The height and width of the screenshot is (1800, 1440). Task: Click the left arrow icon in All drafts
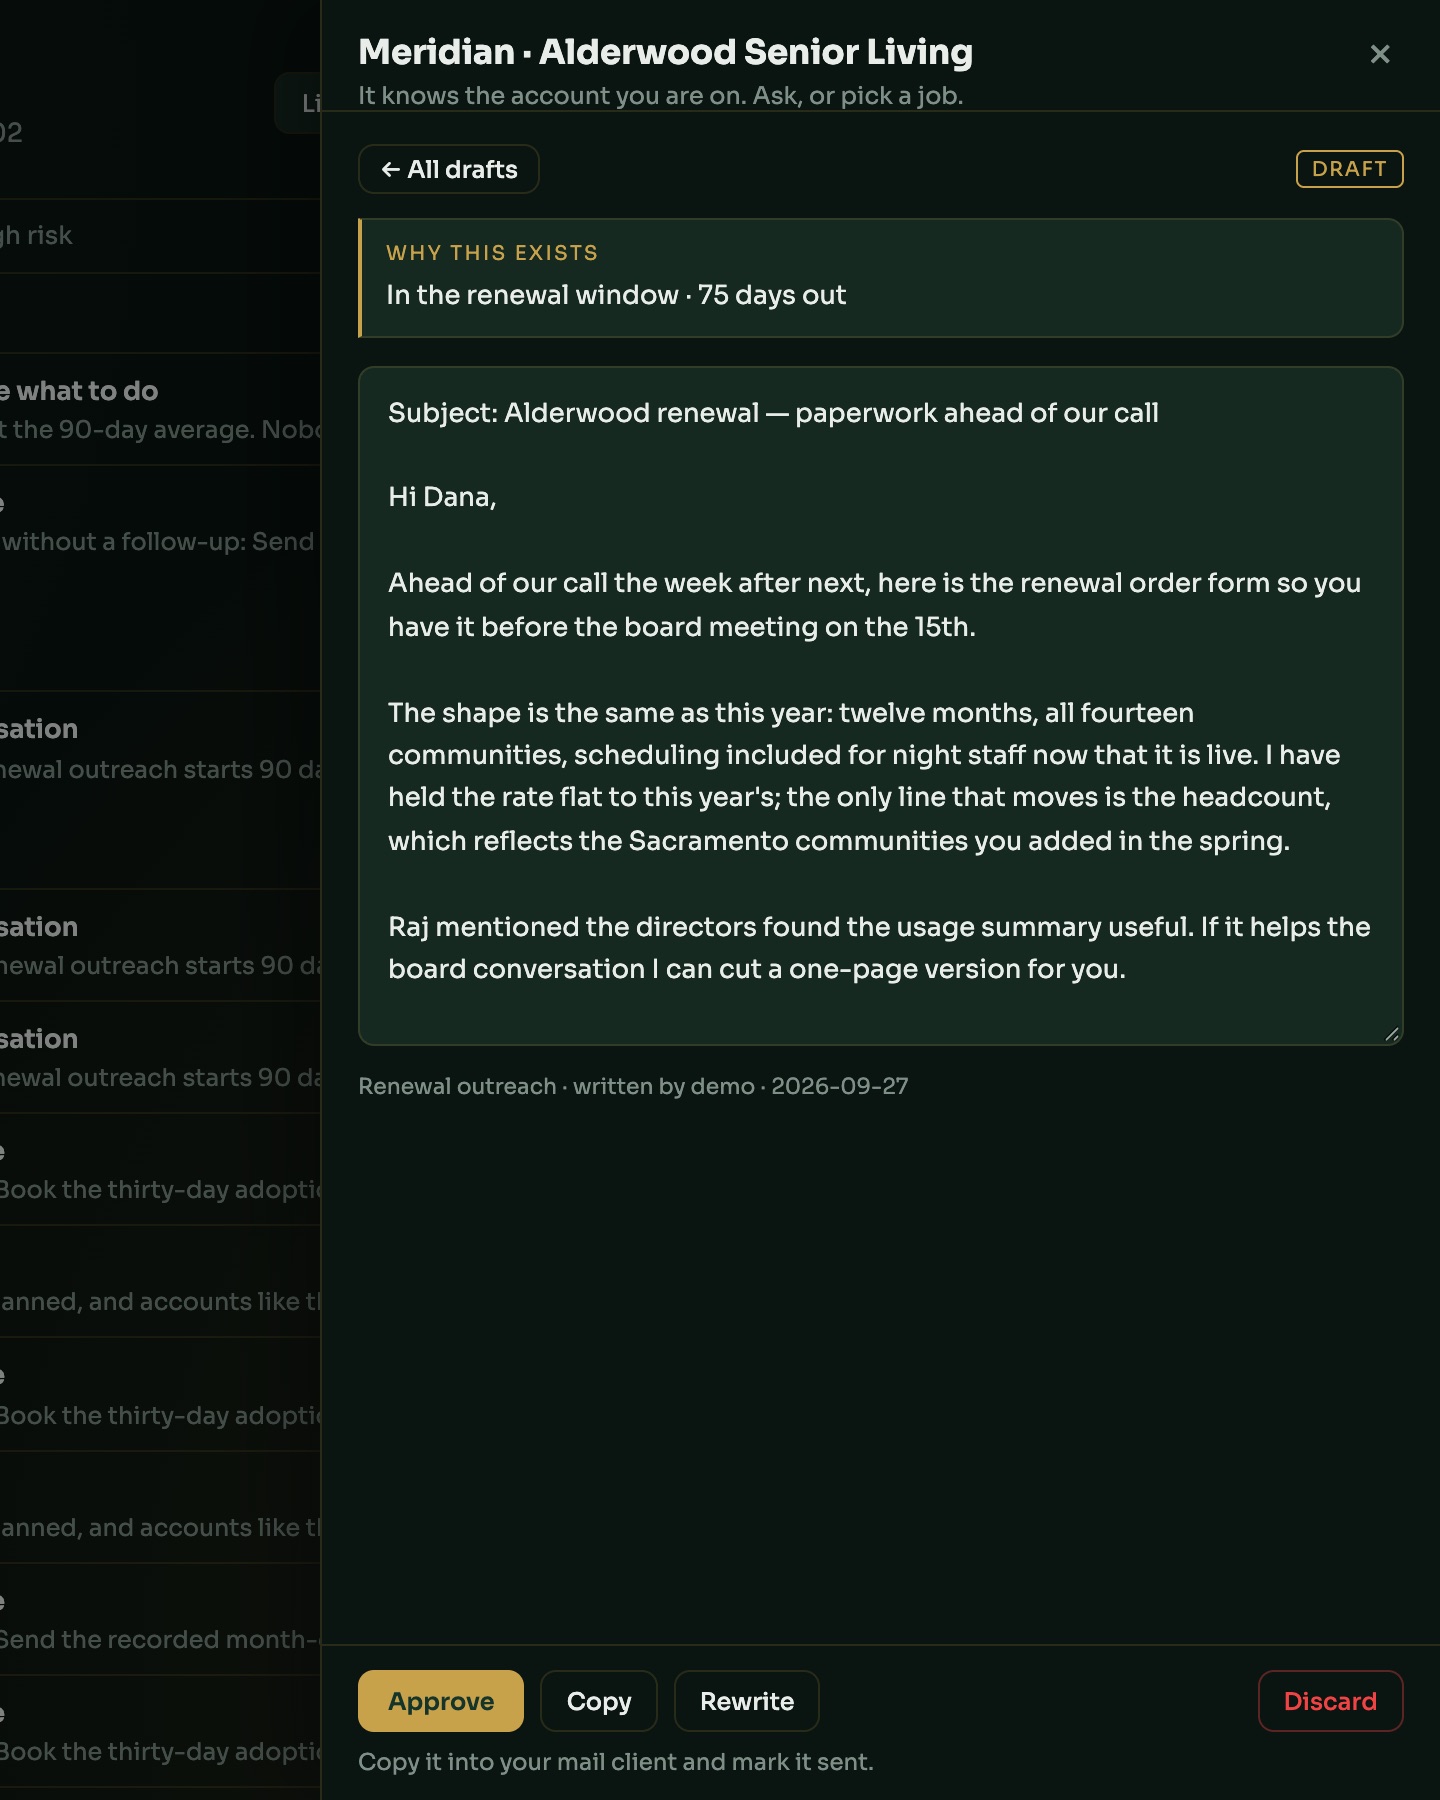[391, 170]
